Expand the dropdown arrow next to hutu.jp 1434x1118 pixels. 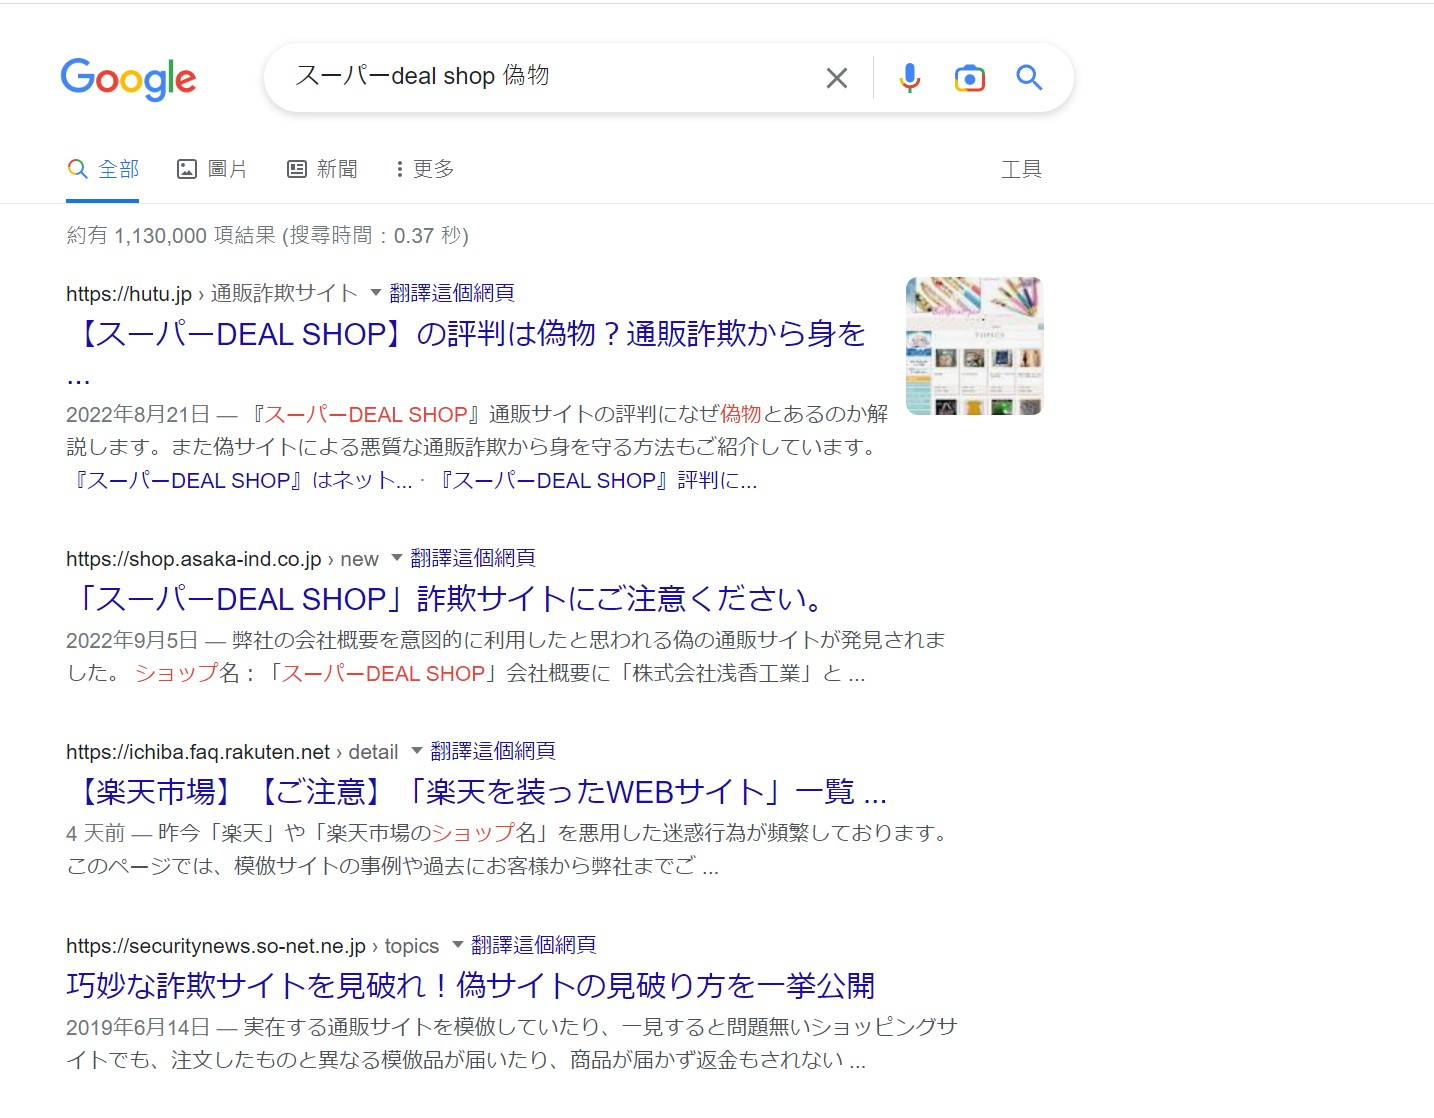coord(376,293)
